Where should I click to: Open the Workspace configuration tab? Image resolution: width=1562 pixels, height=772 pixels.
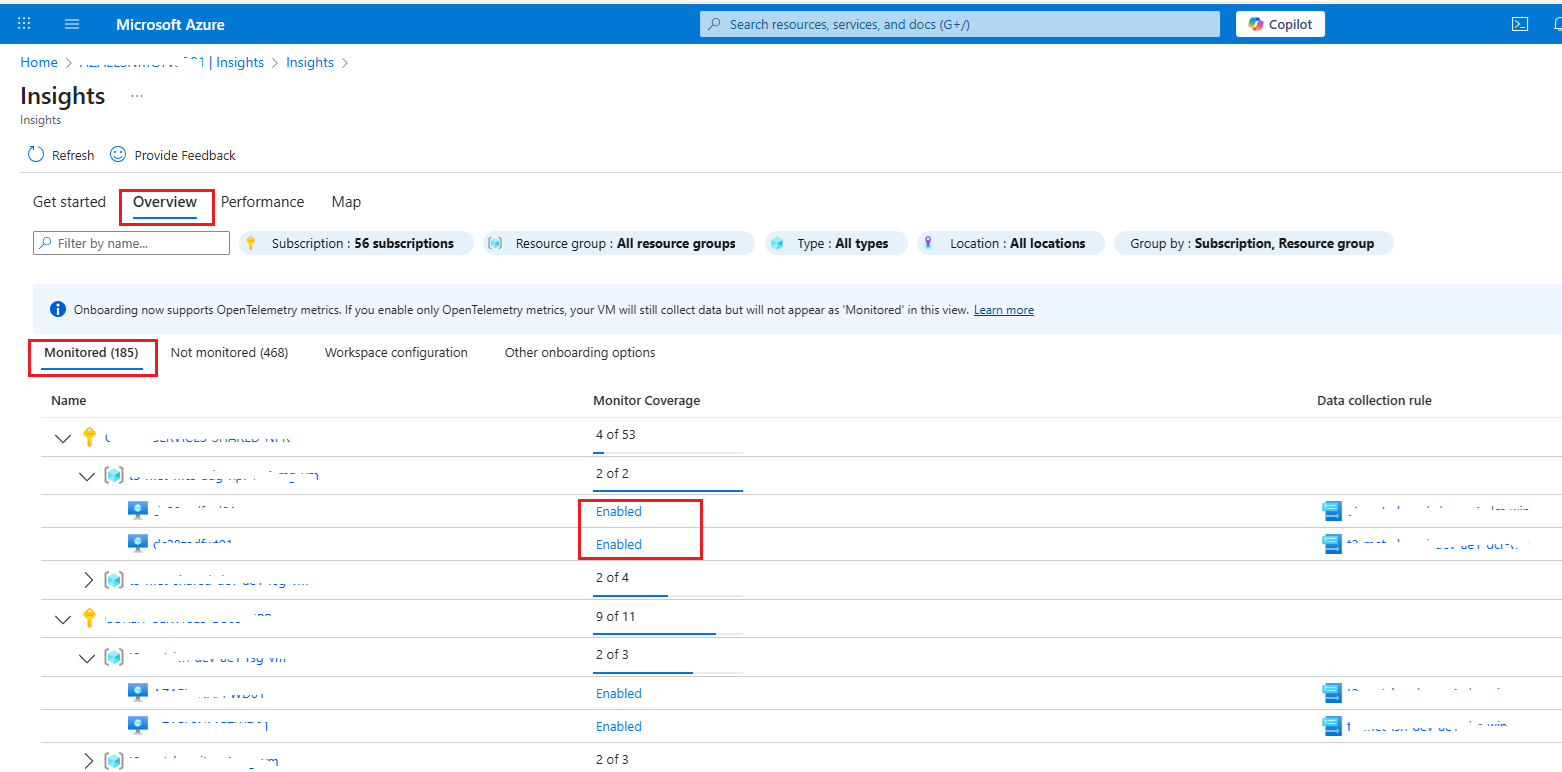click(x=396, y=353)
